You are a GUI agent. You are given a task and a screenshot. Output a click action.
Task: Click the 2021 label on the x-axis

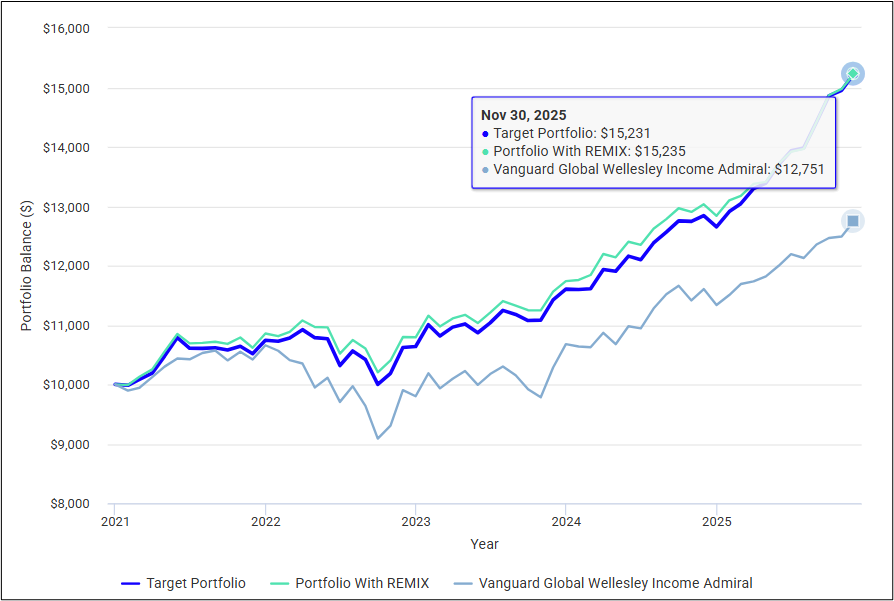115,522
